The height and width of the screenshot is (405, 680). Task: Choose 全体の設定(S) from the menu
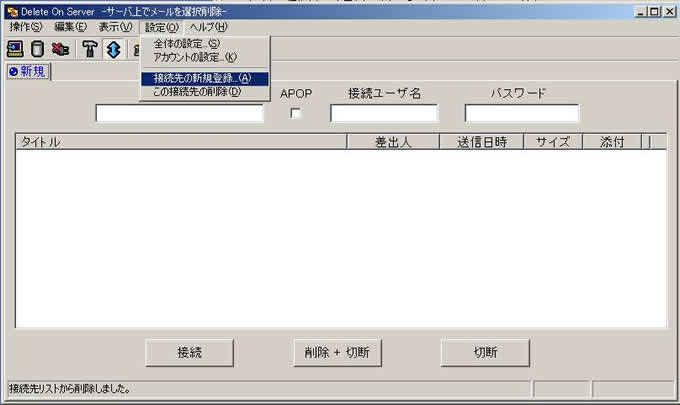point(204,44)
